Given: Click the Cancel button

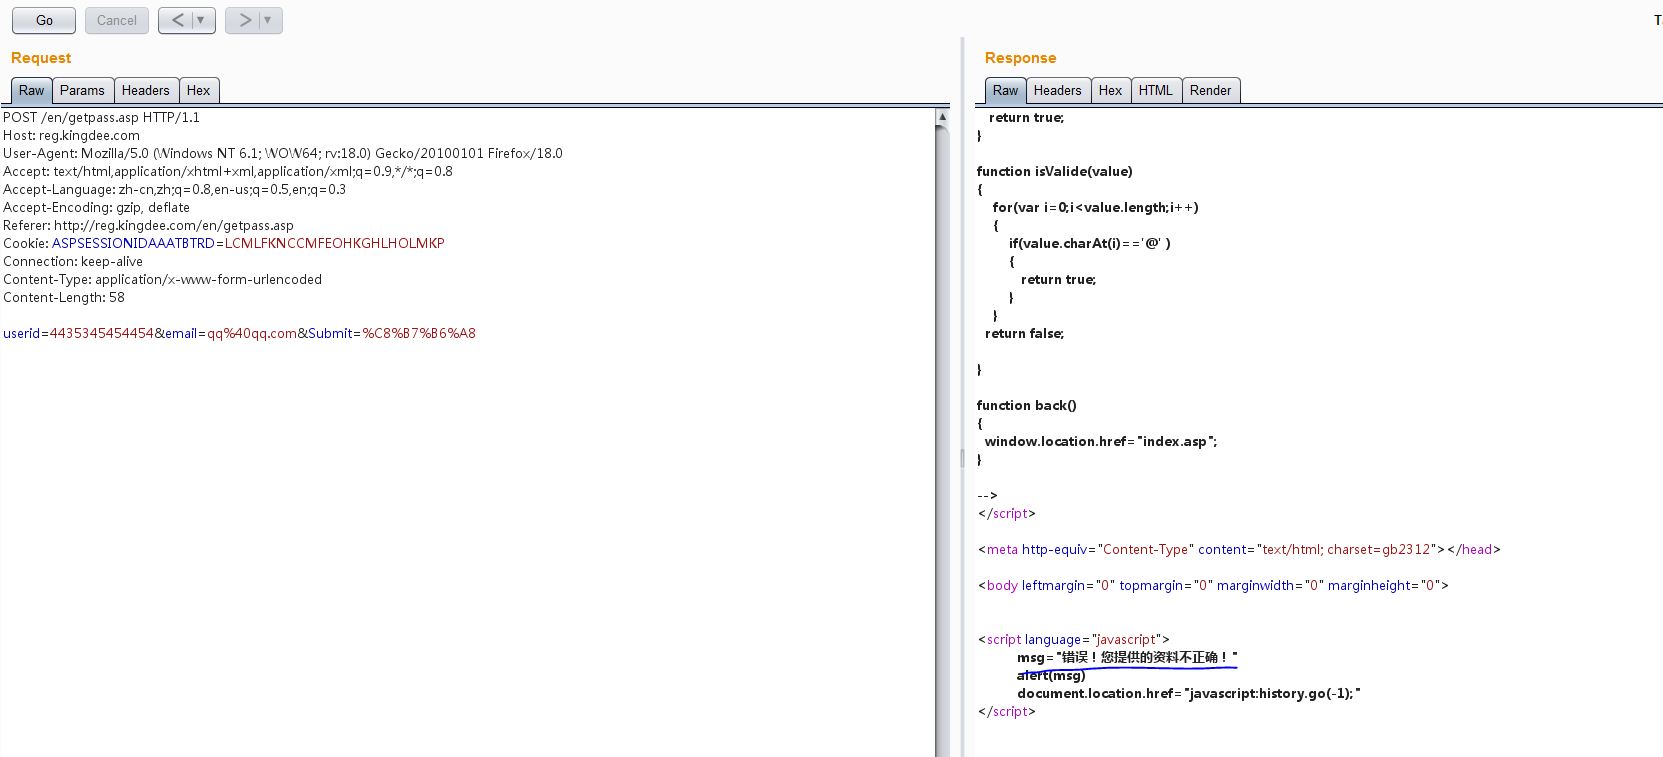Looking at the screenshot, I should [117, 20].
